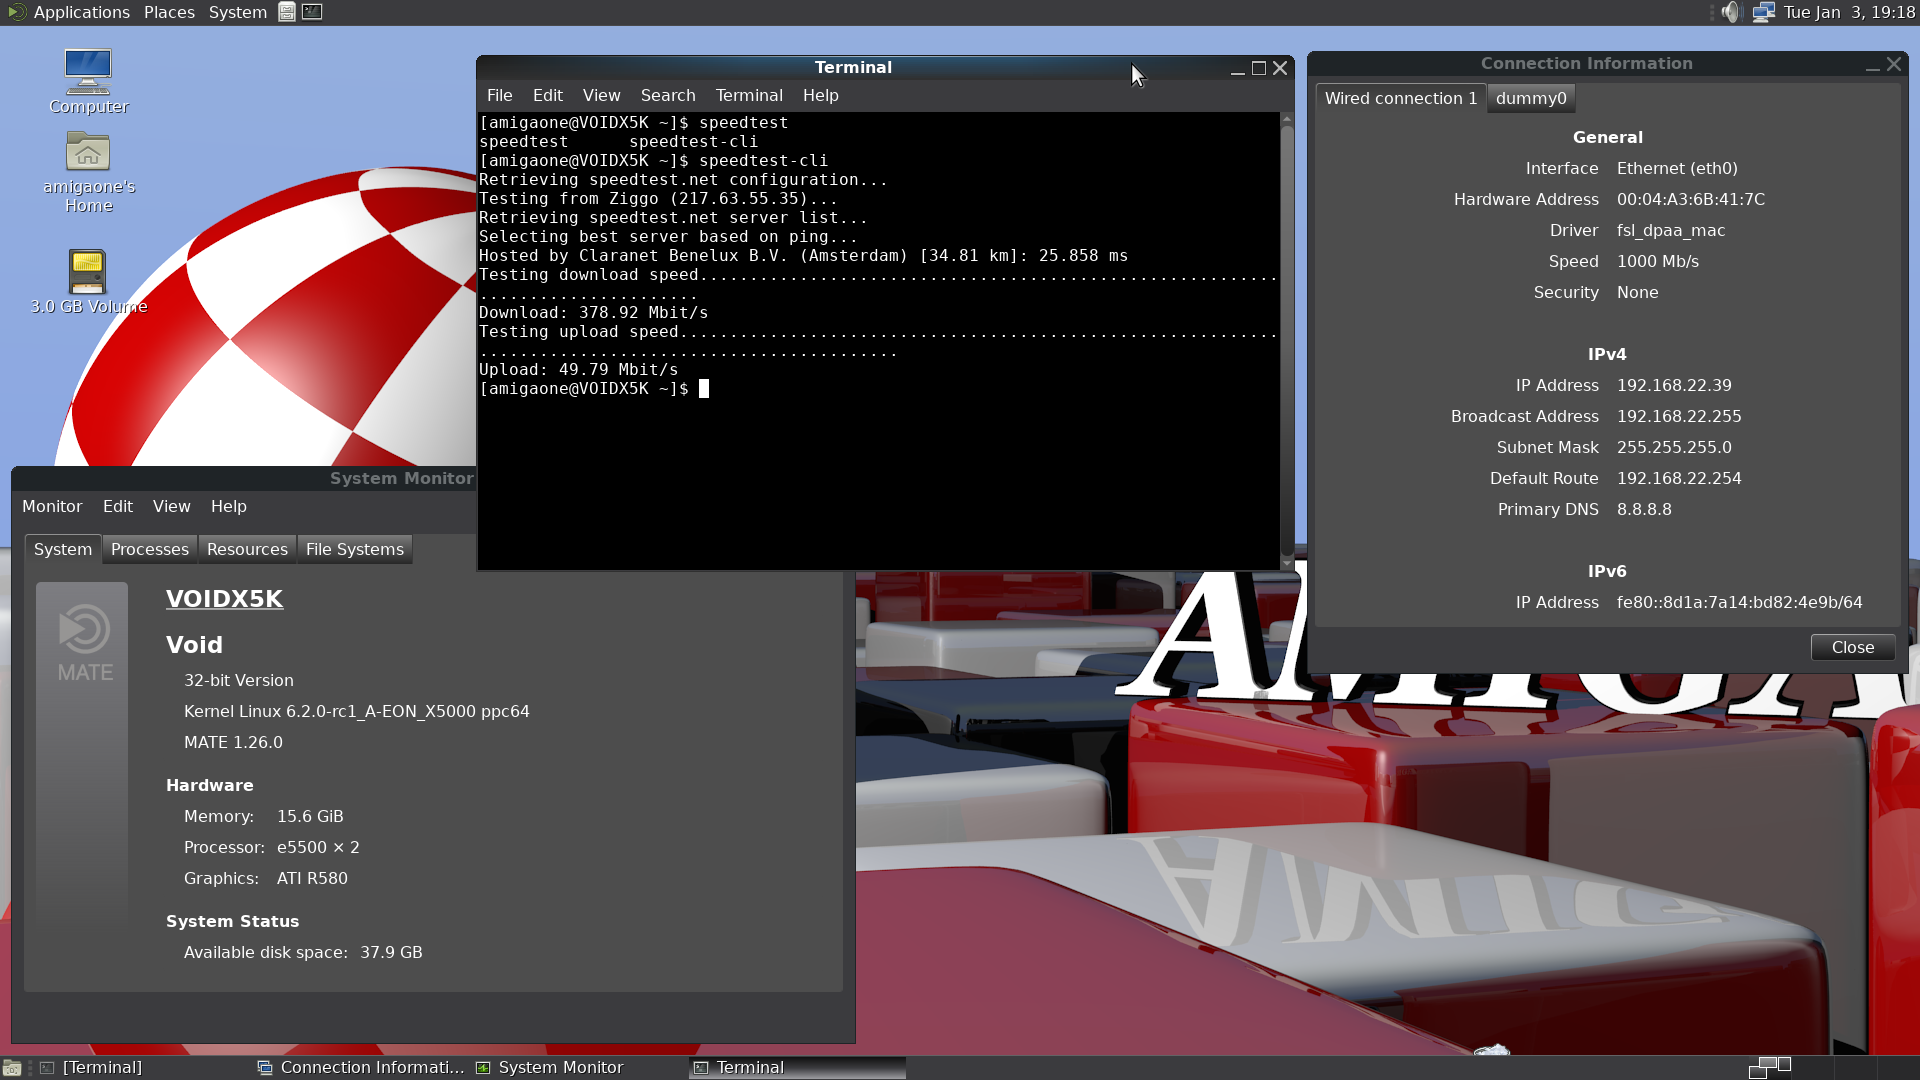Viewport: 1920px width, 1080px height.
Task: Click the volume speaker icon in top panel
Action: click(1732, 12)
